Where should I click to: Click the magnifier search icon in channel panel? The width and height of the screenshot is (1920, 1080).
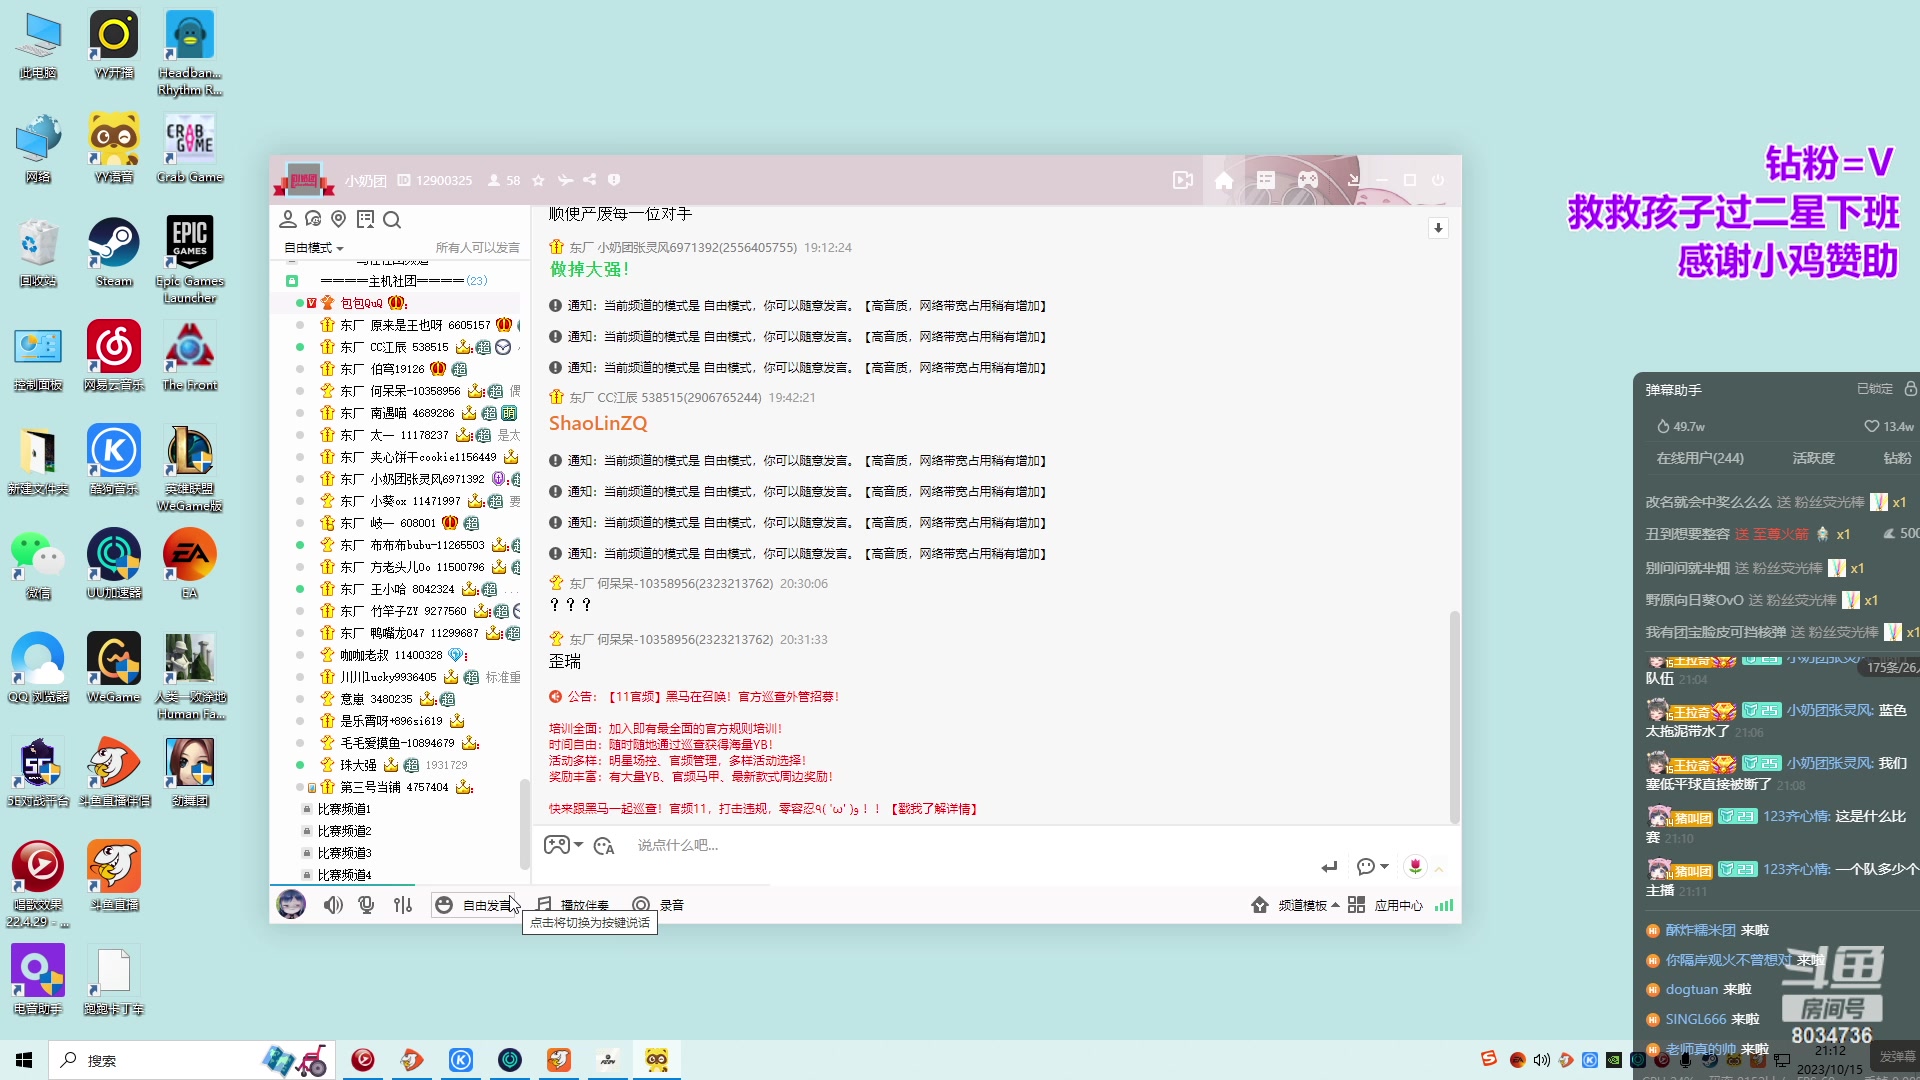[392, 219]
